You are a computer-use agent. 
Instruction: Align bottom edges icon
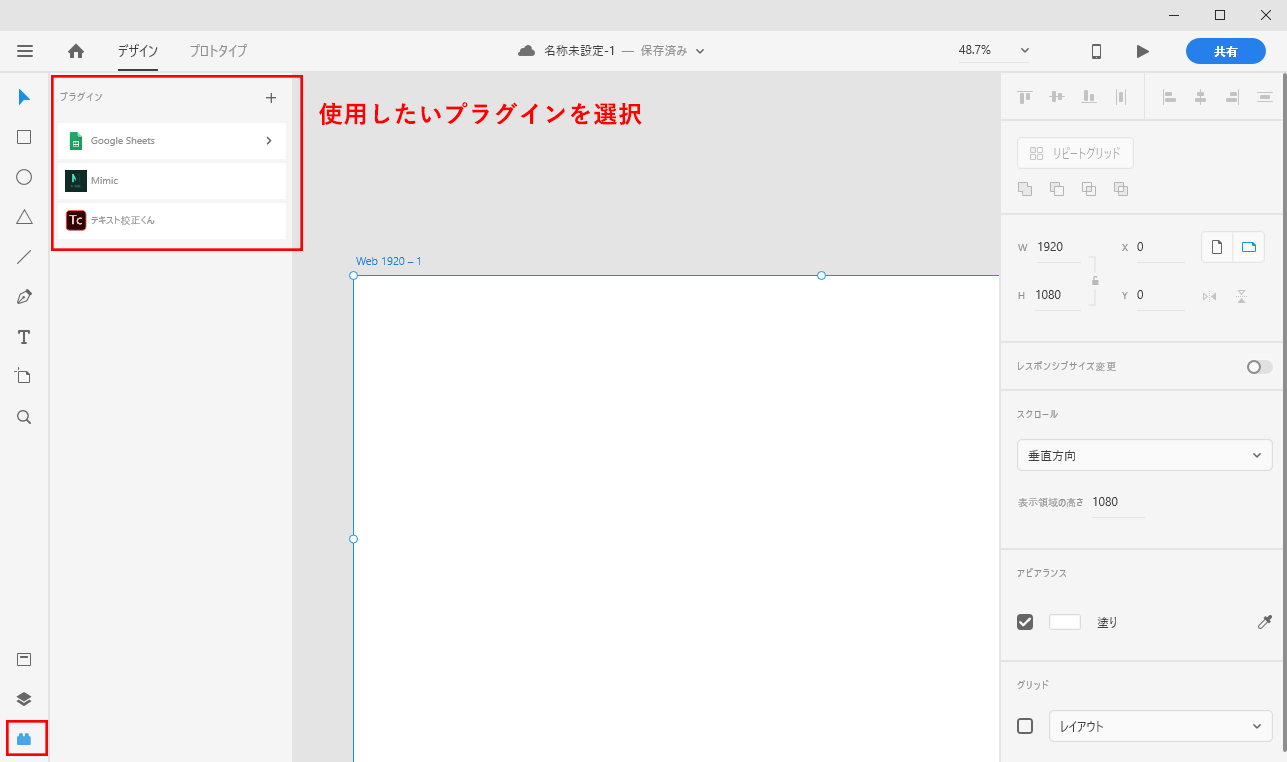pos(1089,97)
